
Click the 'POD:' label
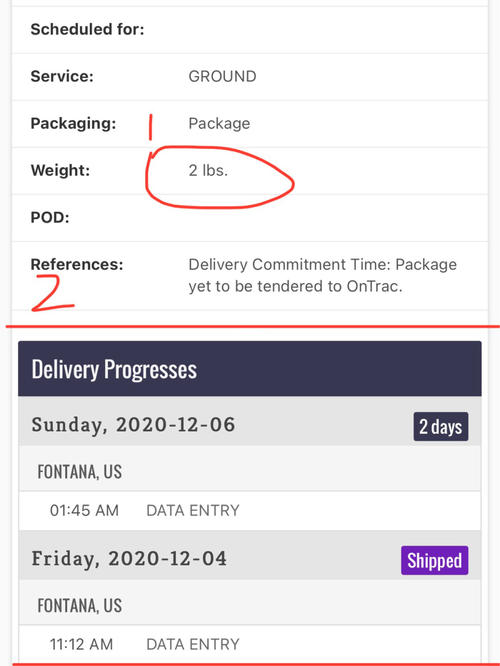50,218
